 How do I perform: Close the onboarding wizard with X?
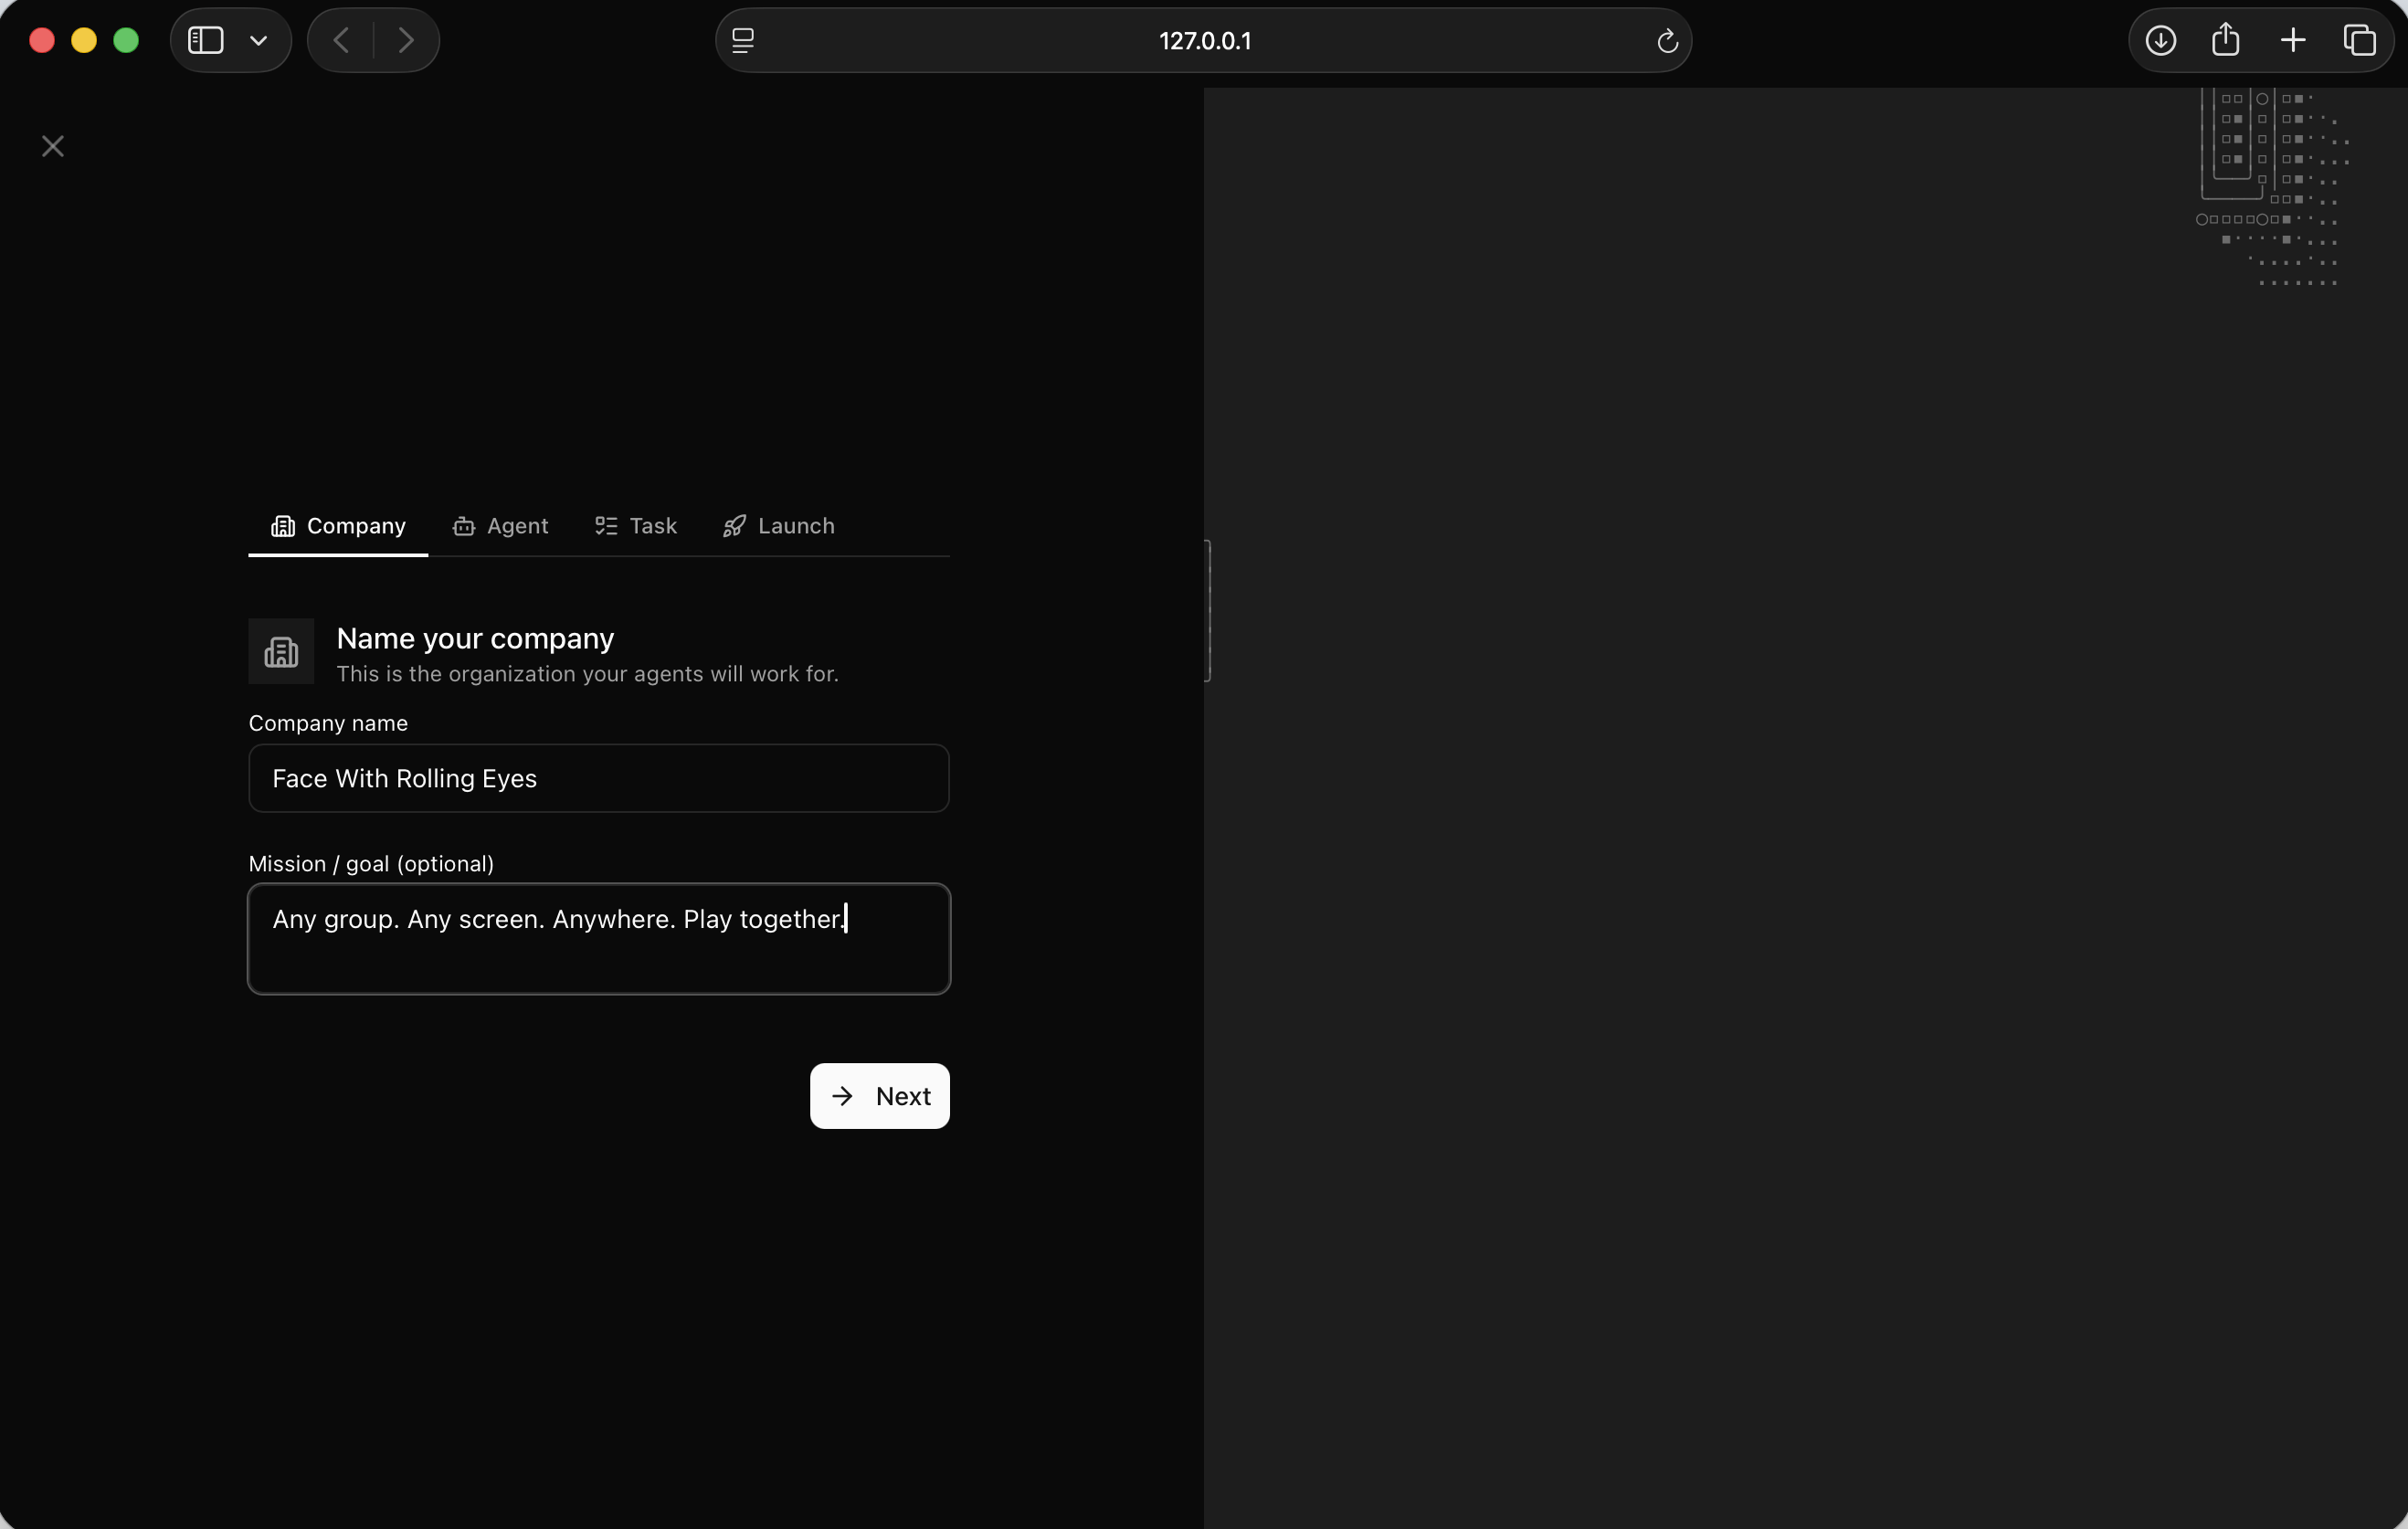[53, 146]
